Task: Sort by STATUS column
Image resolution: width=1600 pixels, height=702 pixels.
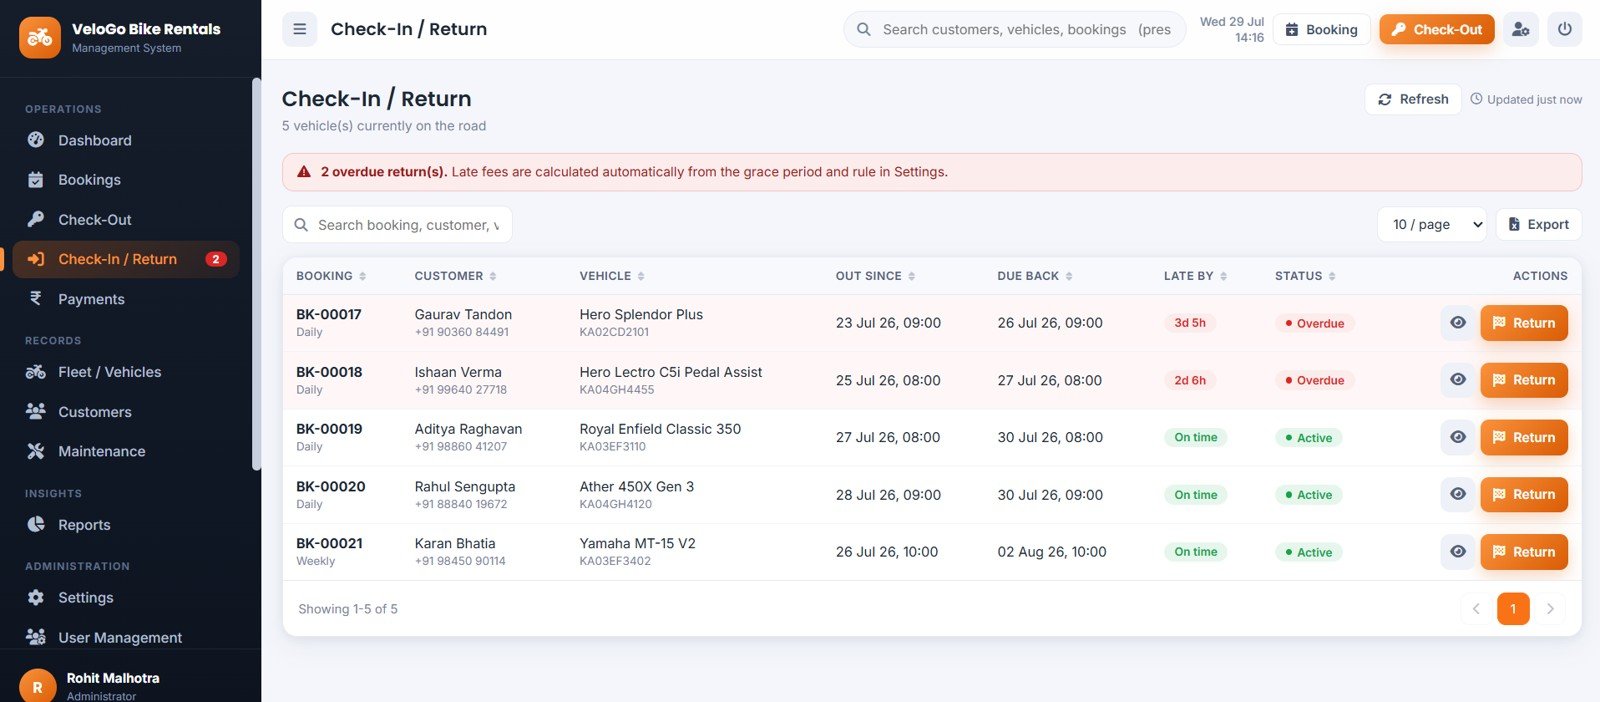Action: 1305,276
